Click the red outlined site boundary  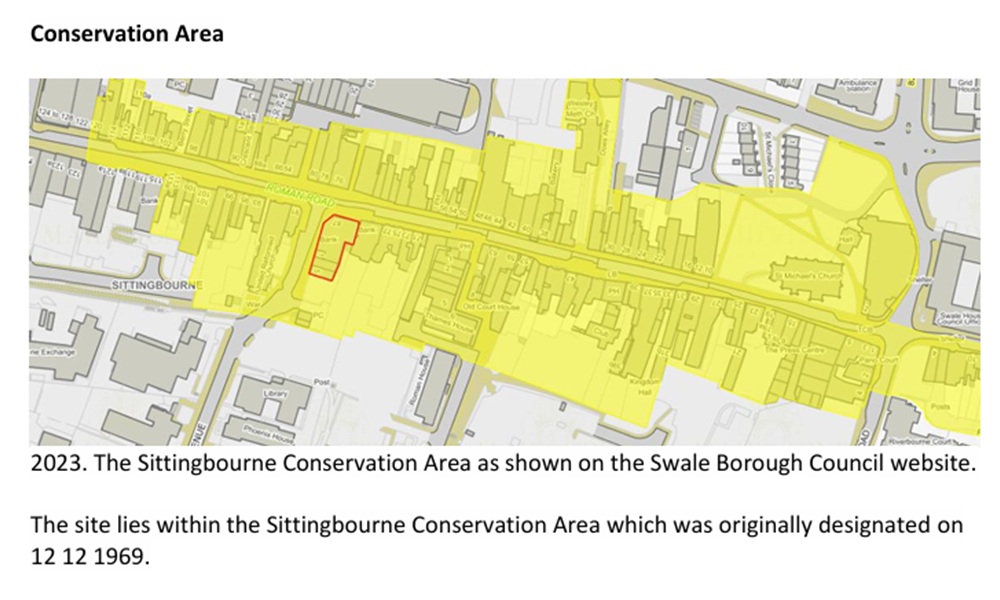333,247
